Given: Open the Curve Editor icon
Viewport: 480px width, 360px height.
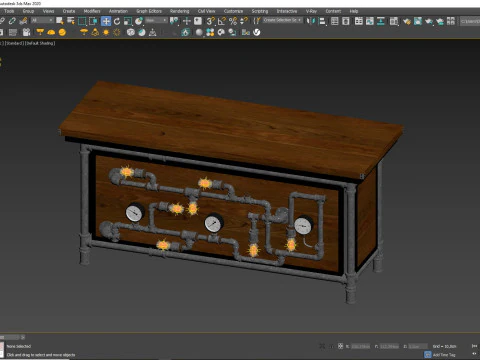Looking at the screenshot, I should point(370,21).
